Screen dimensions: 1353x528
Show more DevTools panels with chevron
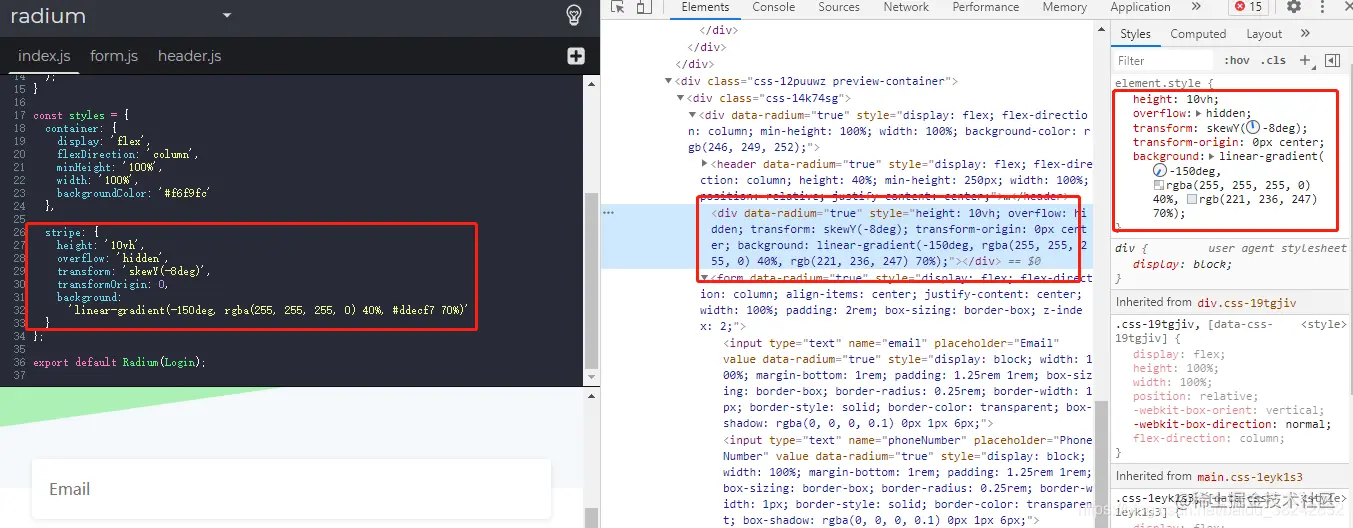1196,7
